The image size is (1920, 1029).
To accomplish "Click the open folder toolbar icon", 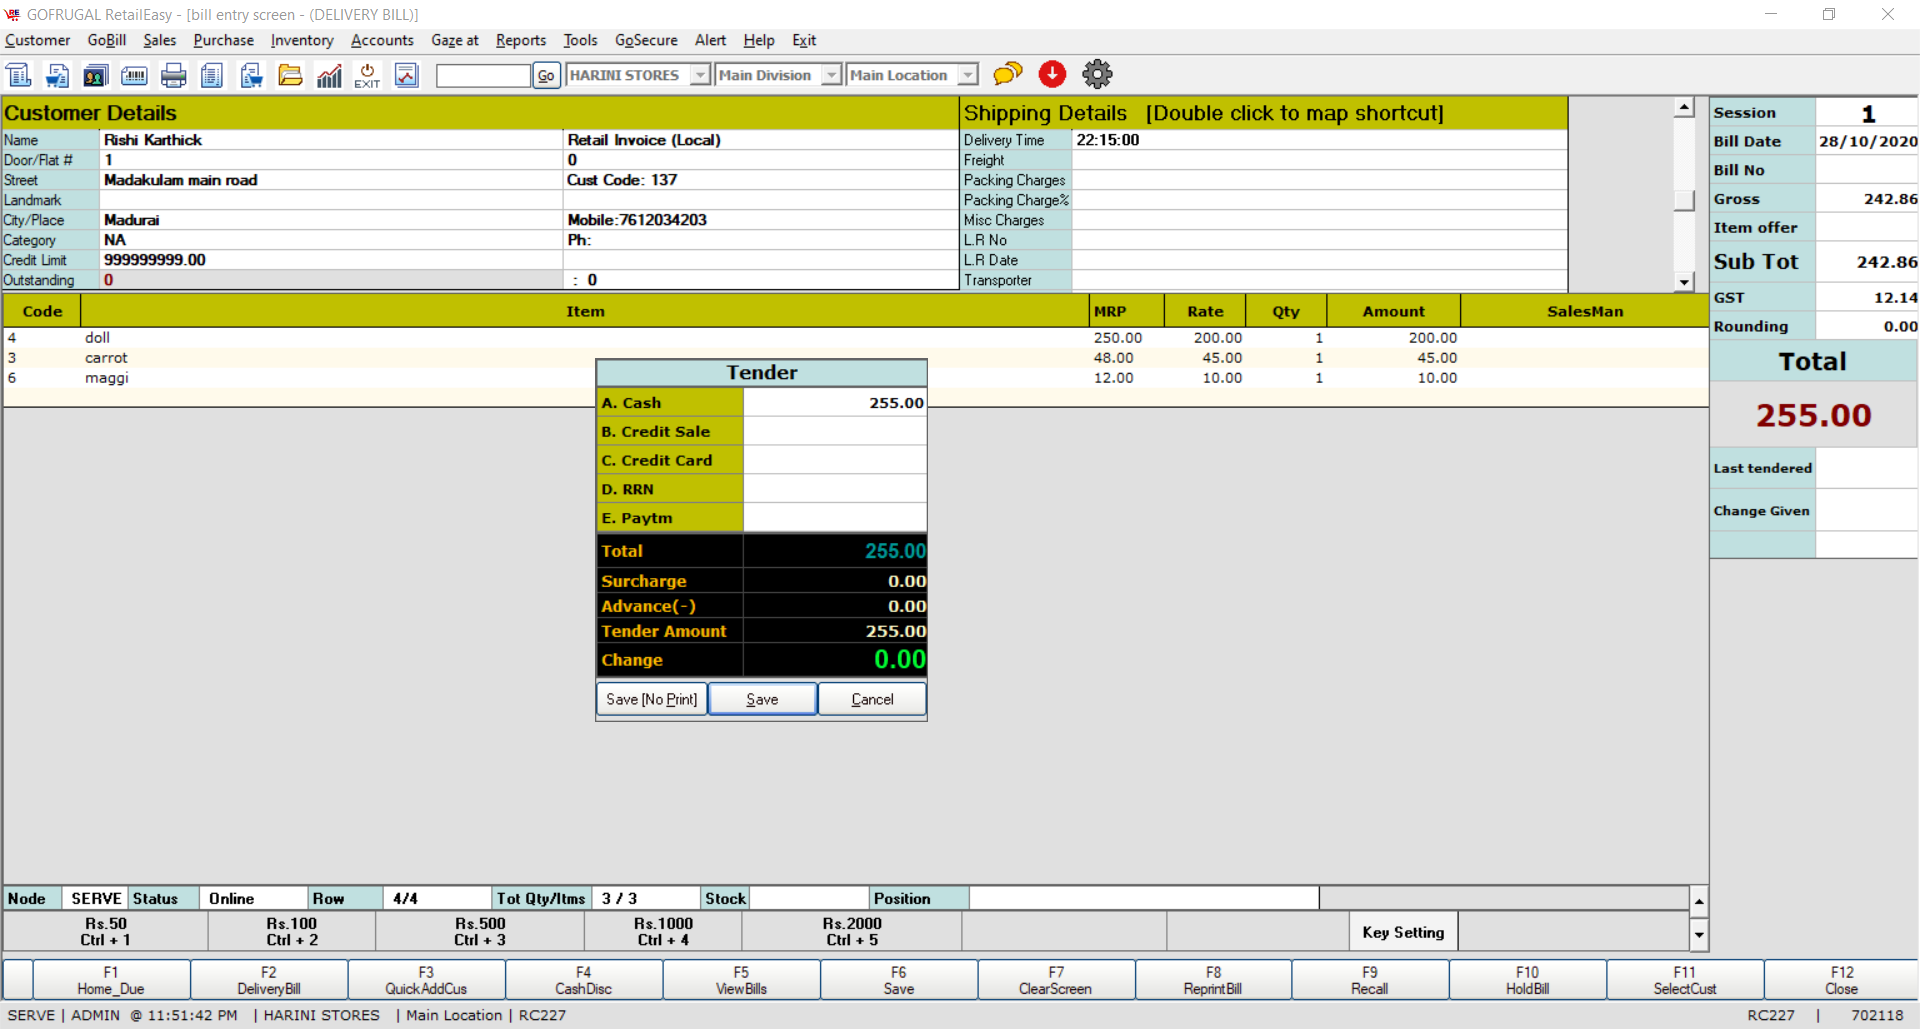I will click(x=290, y=75).
